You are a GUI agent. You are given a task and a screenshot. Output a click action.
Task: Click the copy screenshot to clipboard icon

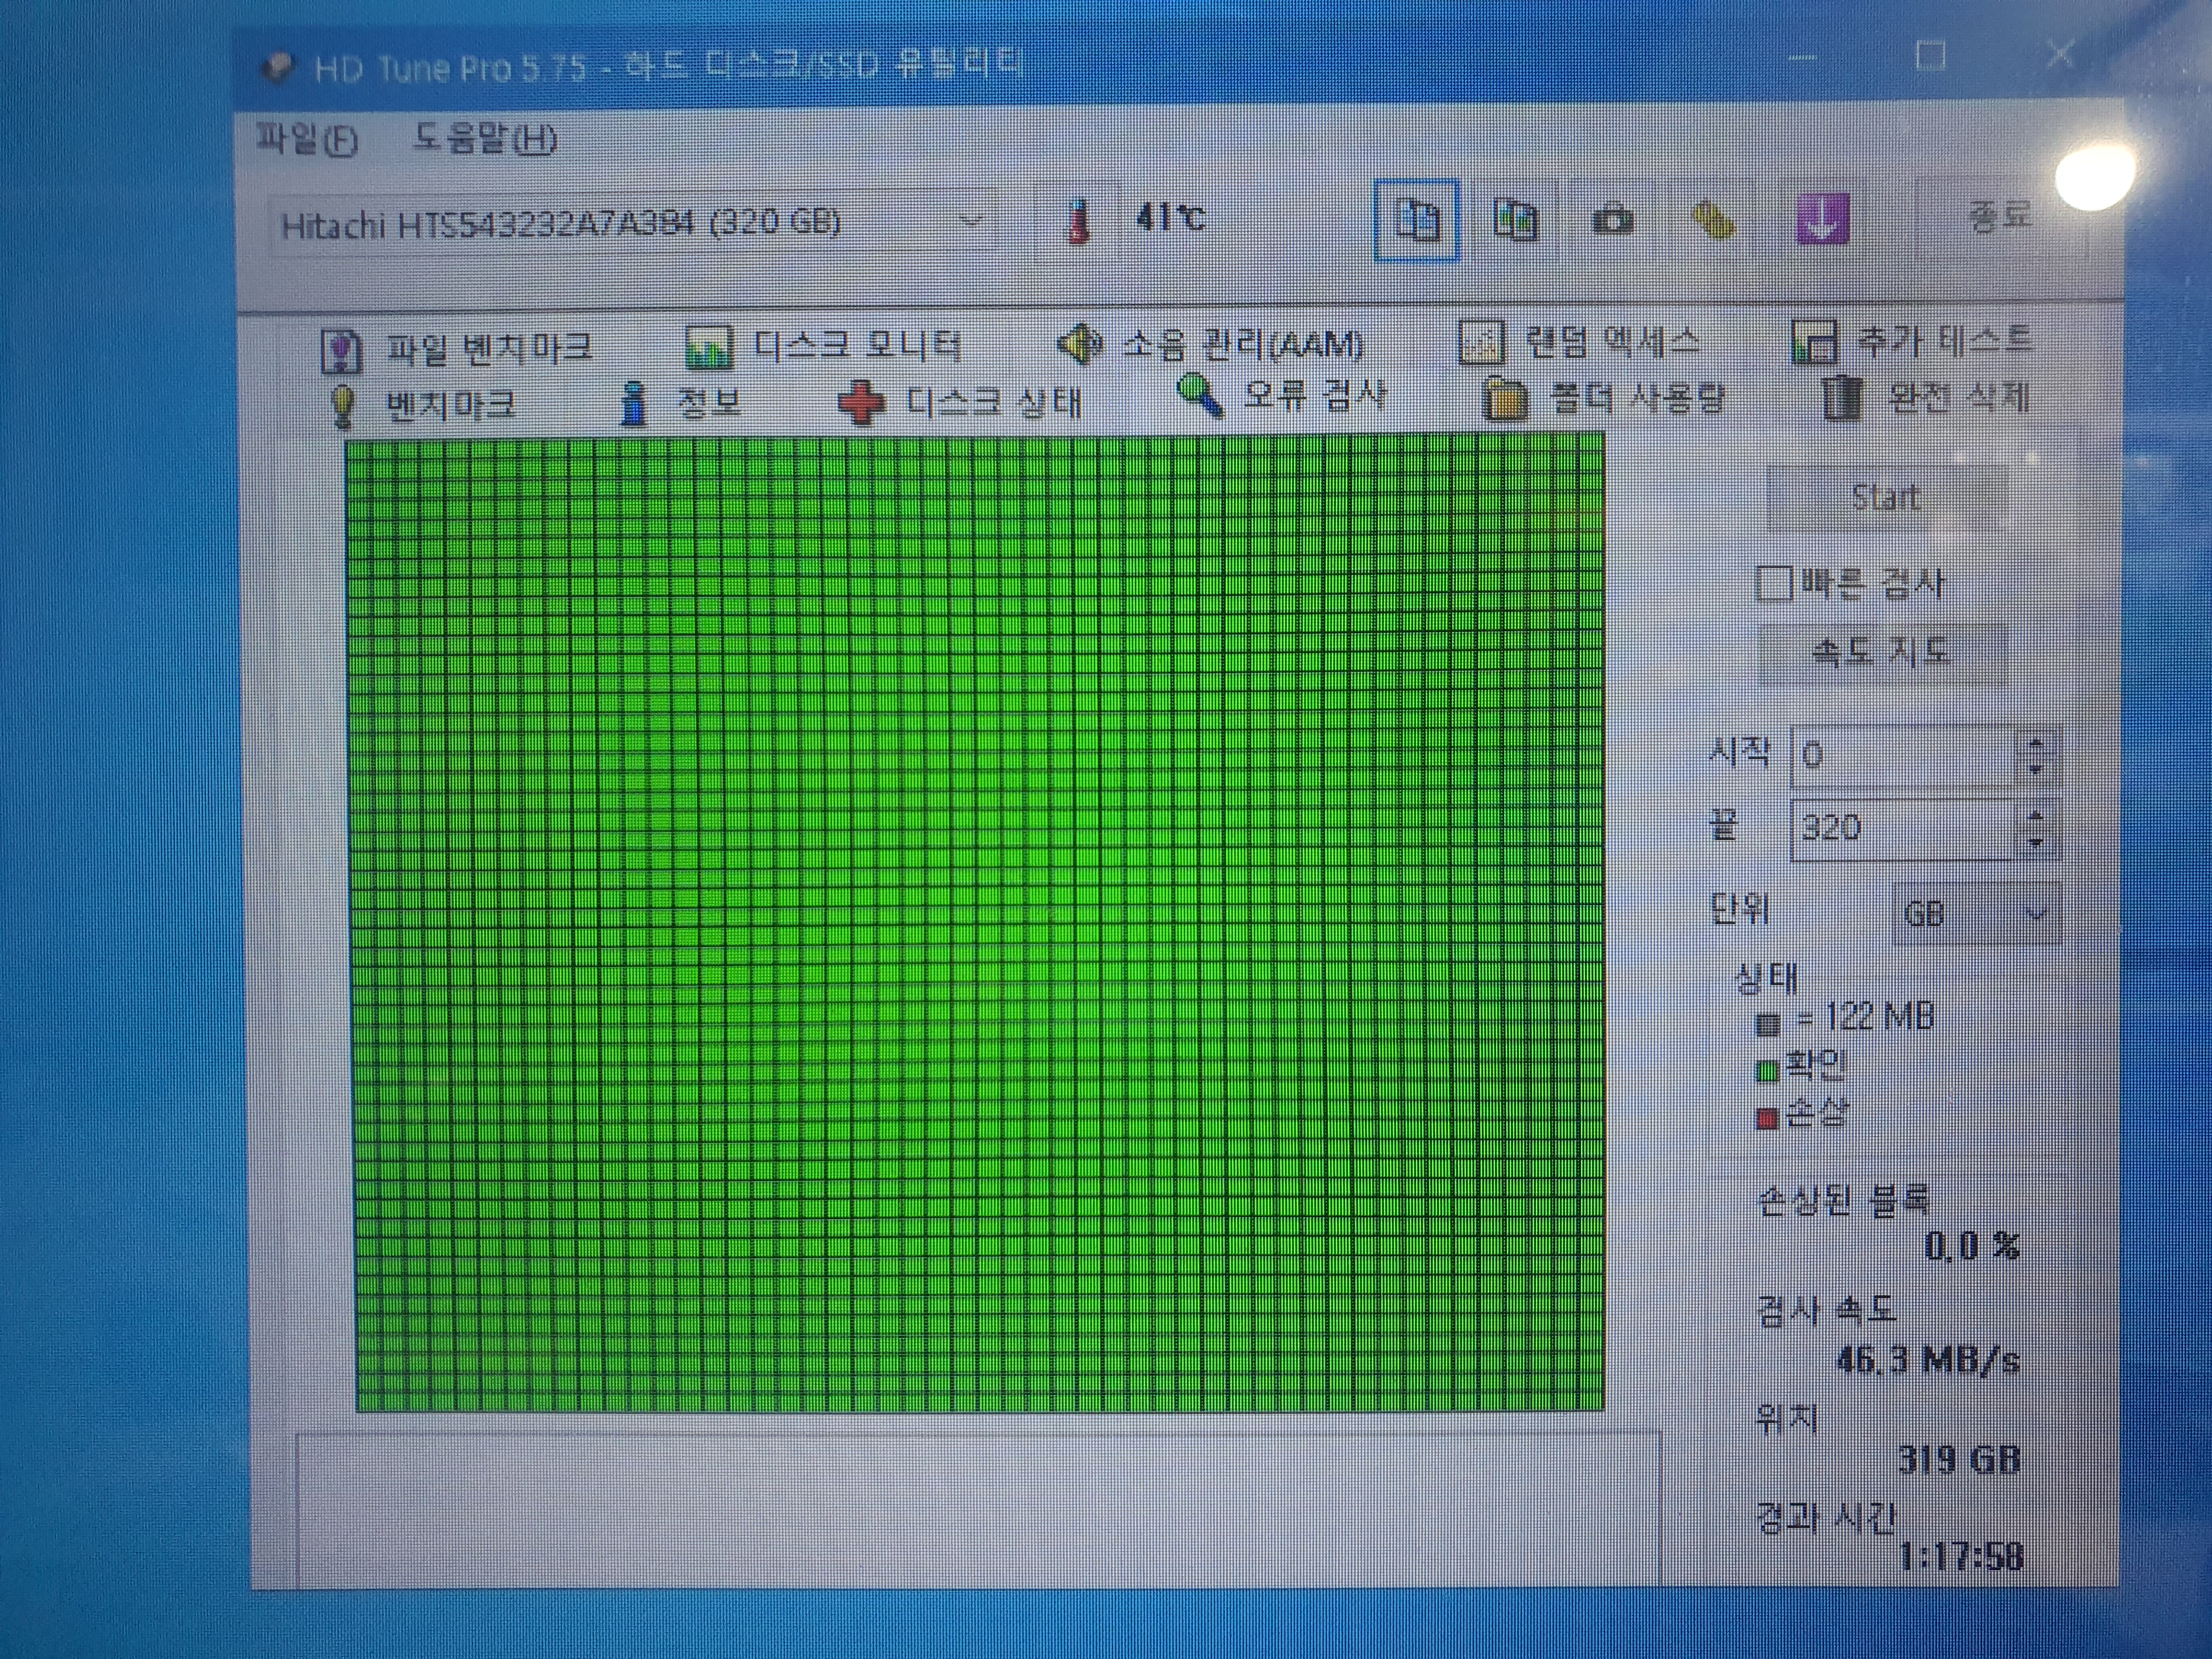1515,220
